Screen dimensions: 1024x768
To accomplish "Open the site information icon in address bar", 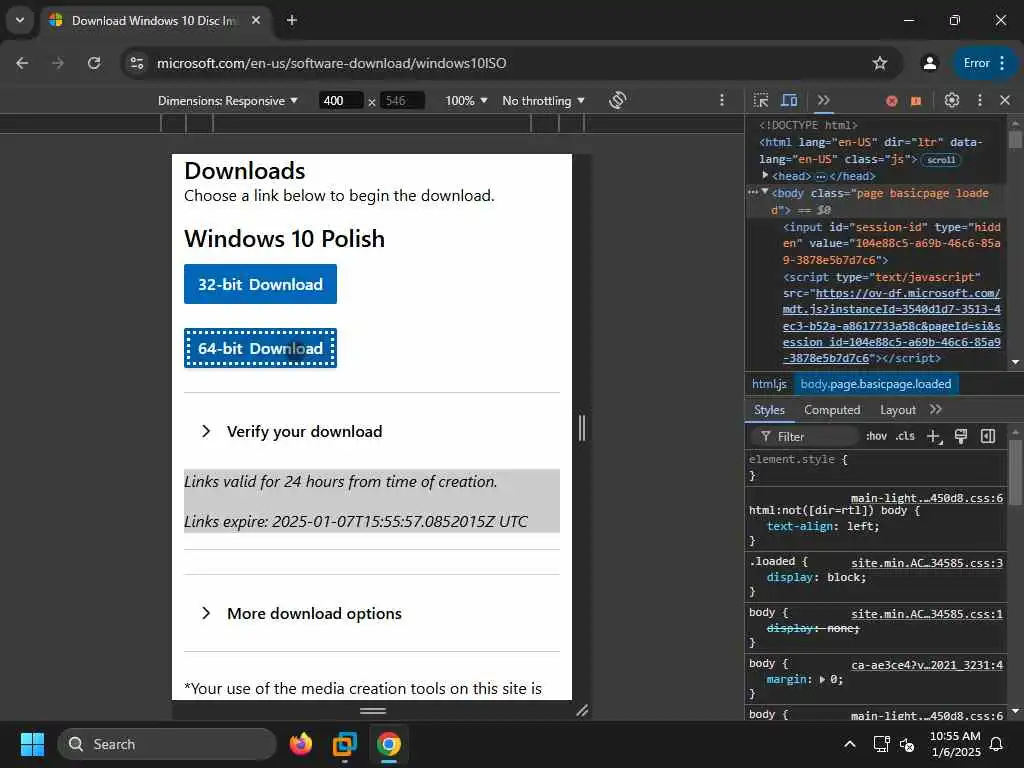I will pos(136,63).
